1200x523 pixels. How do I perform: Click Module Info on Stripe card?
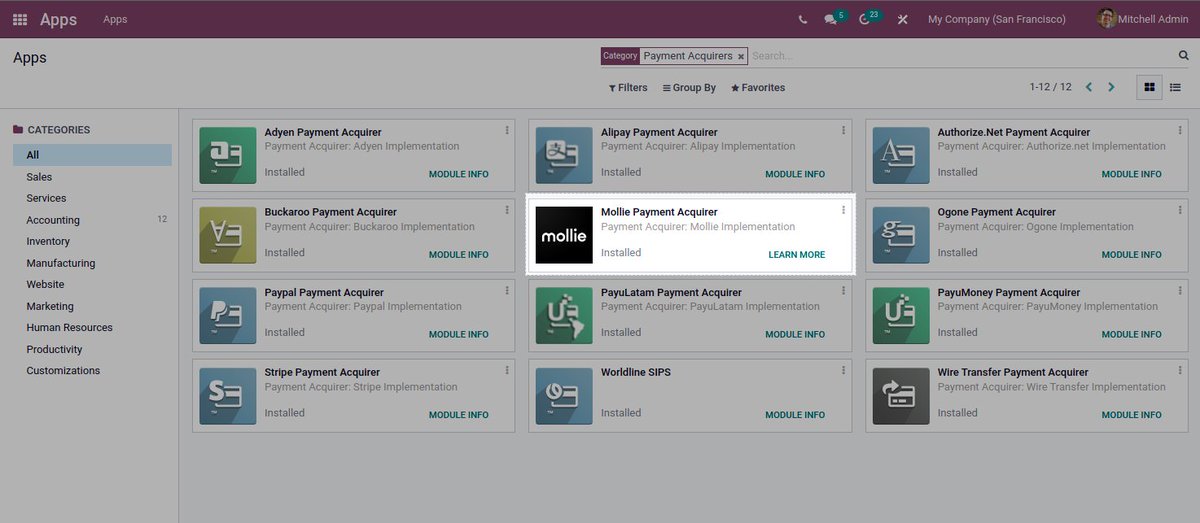459,414
